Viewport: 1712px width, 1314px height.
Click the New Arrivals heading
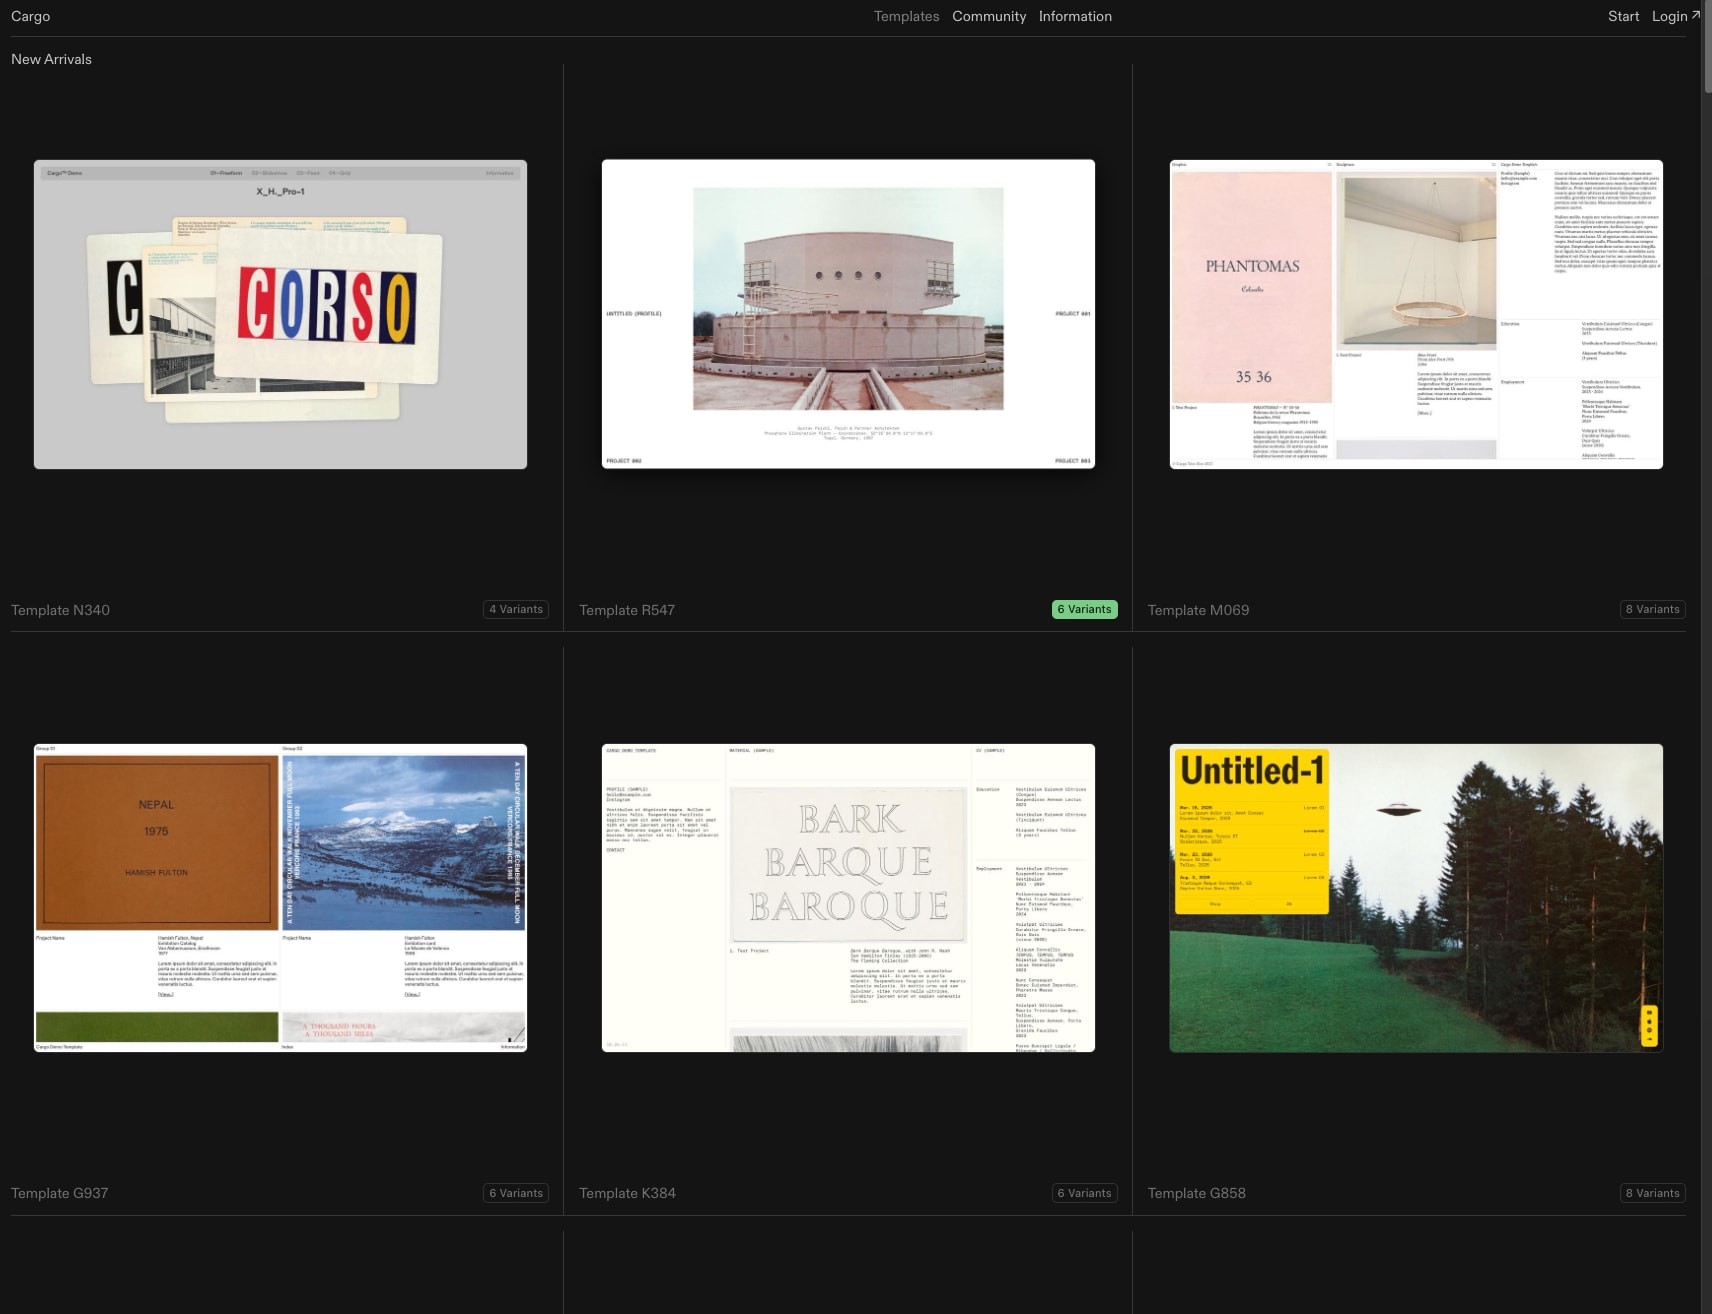[x=51, y=59]
